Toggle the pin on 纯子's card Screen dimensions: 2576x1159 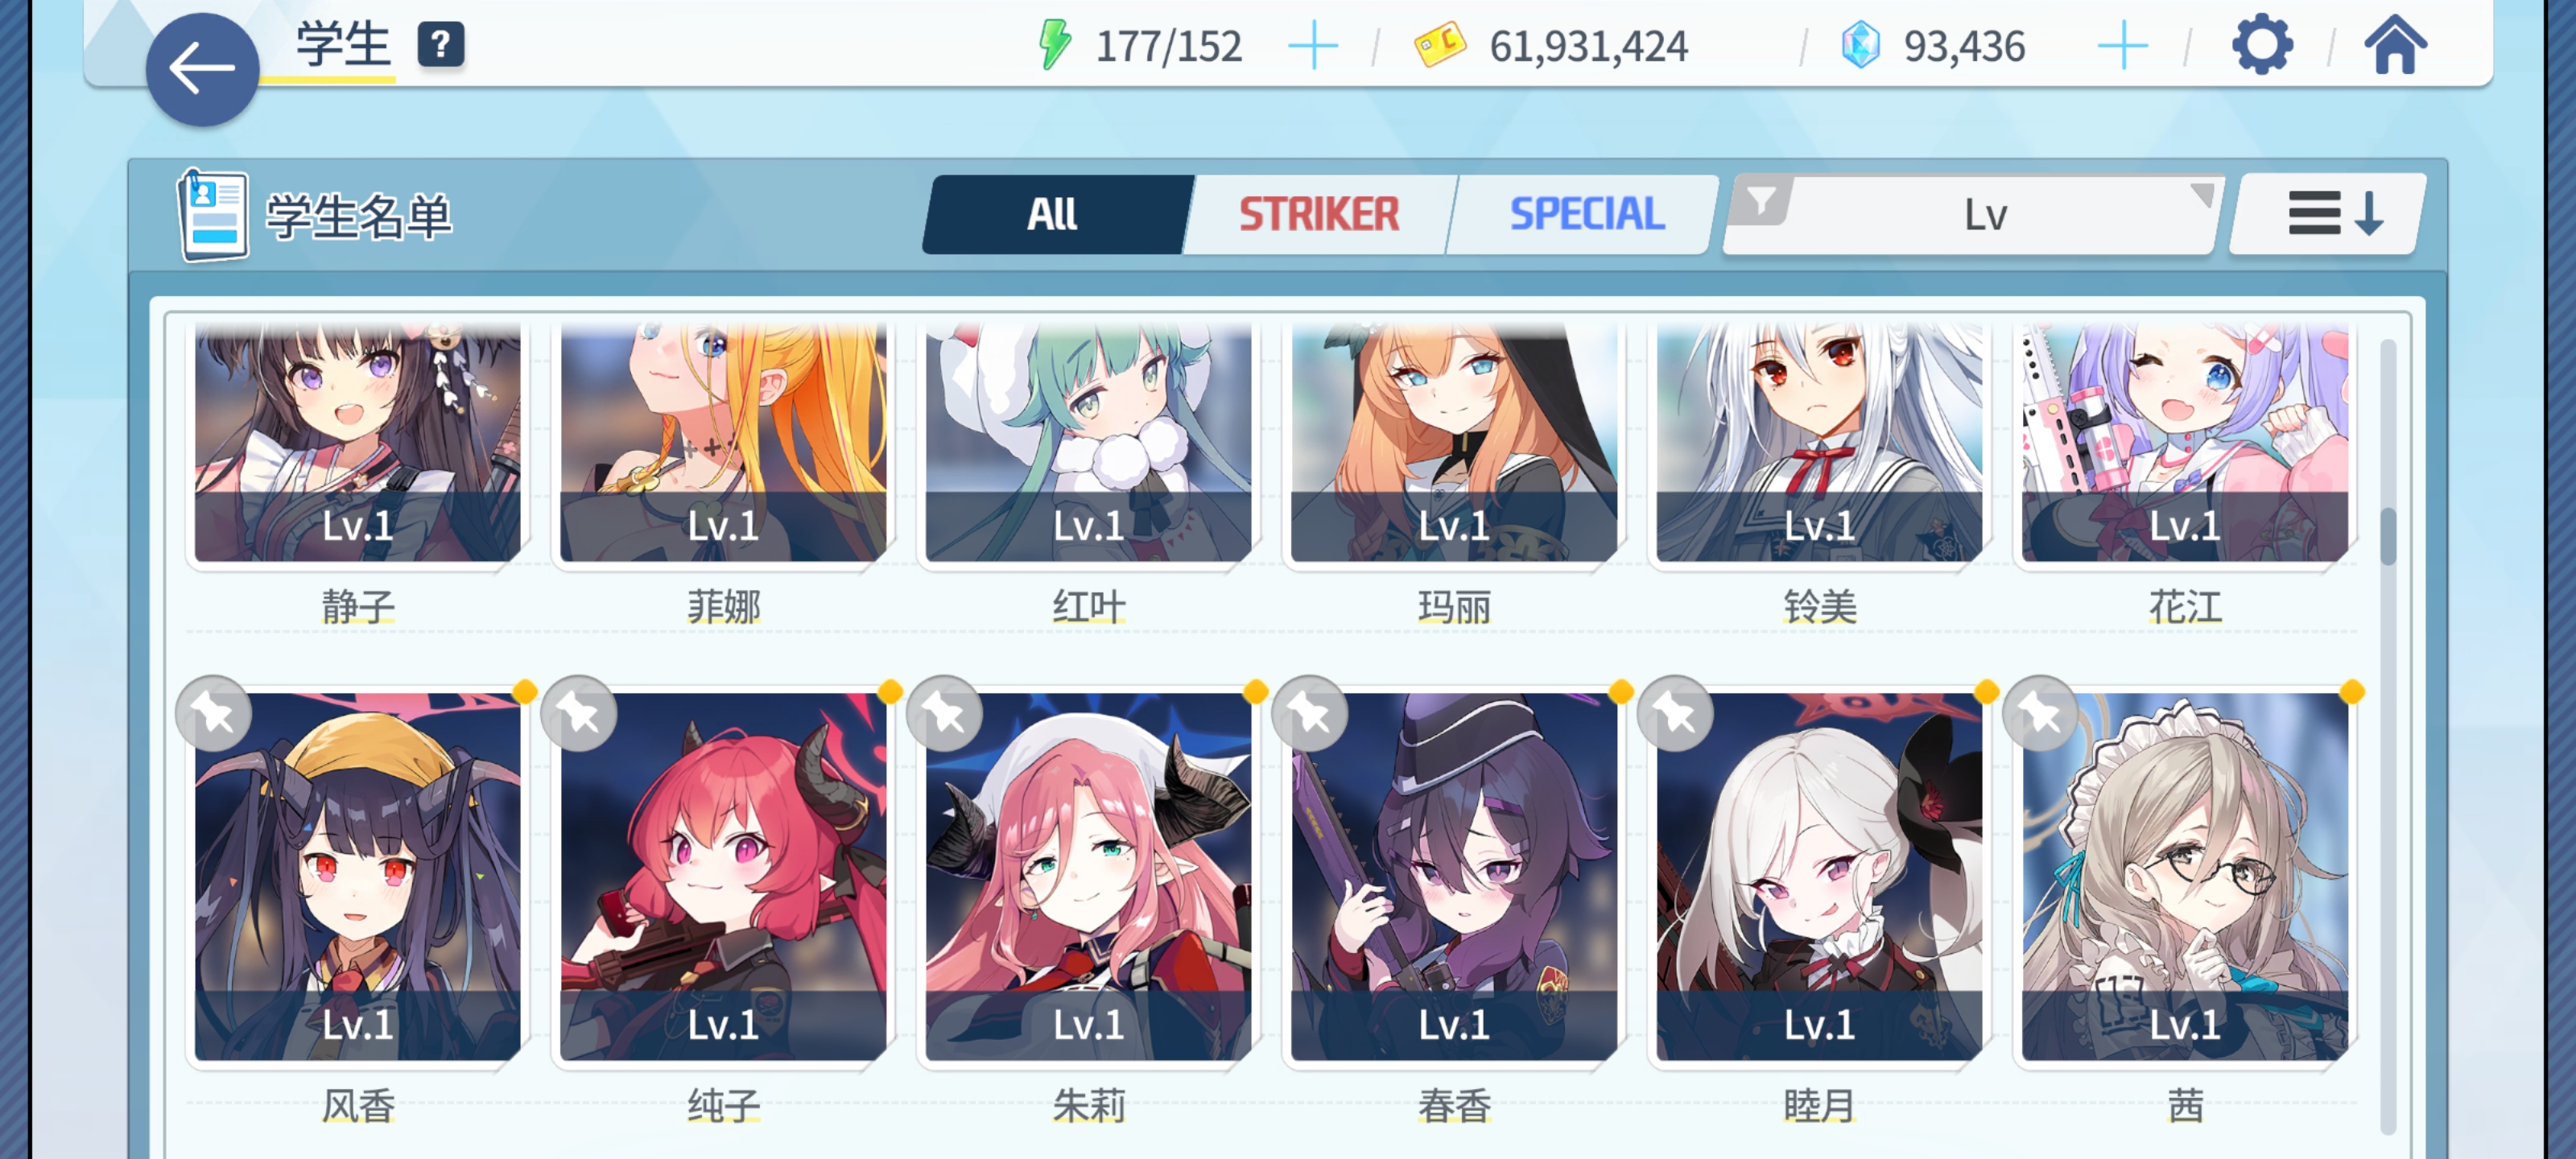pos(578,714)
